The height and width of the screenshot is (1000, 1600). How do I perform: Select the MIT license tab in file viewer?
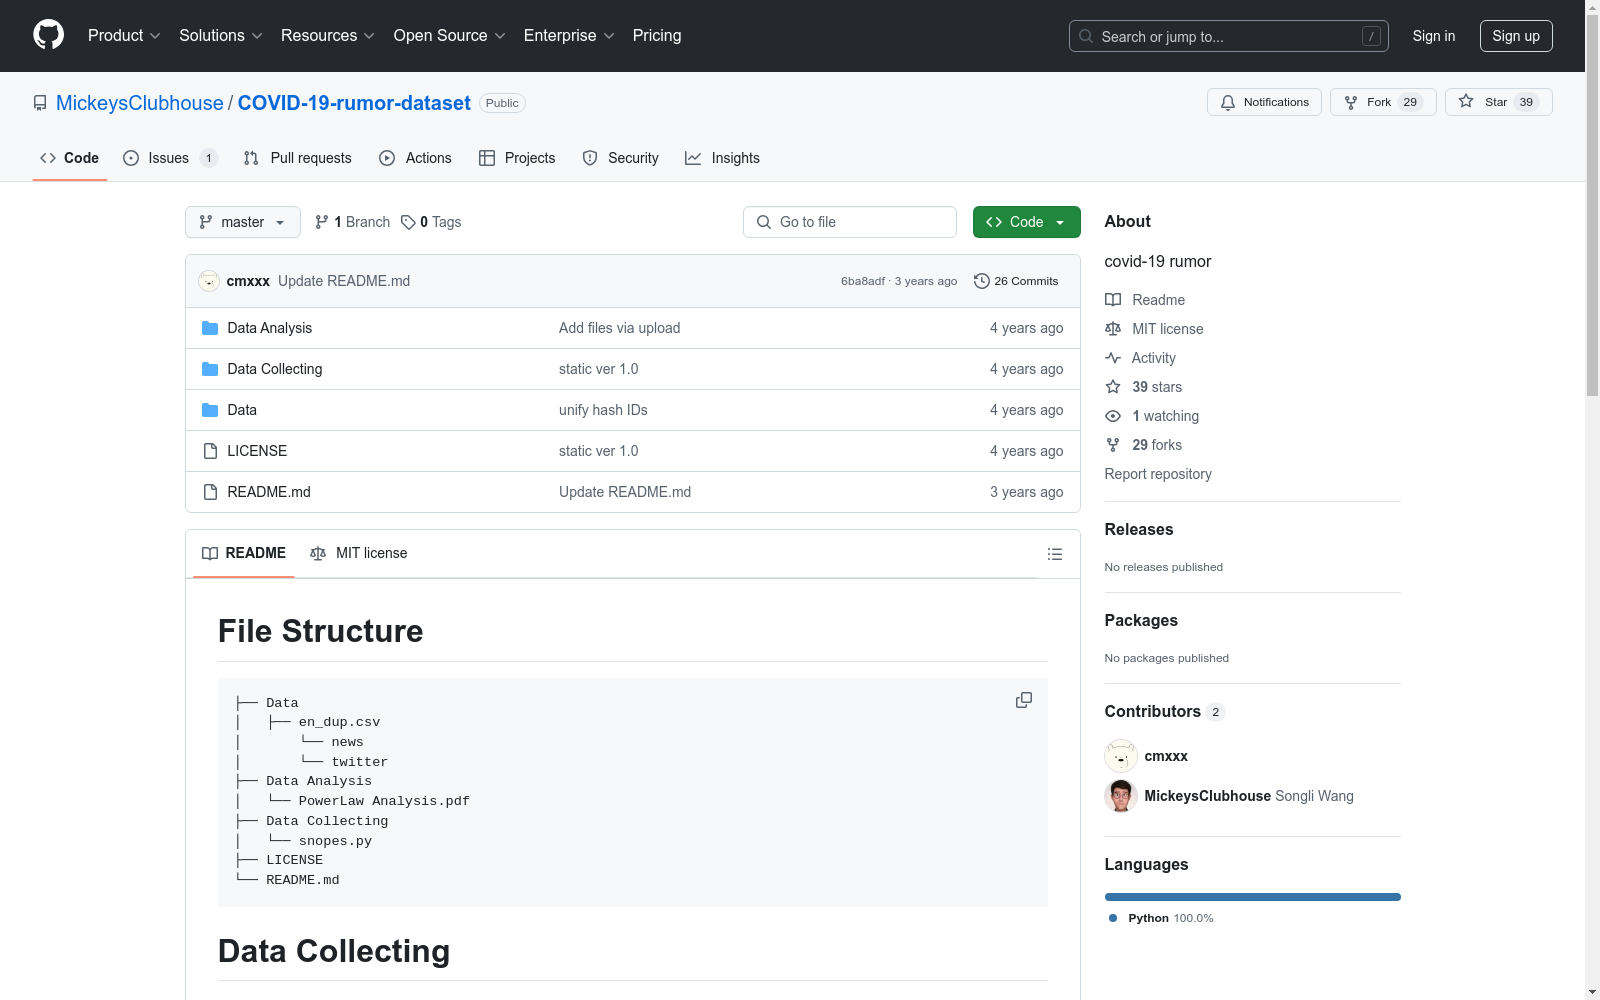click(x=359, y=553)
